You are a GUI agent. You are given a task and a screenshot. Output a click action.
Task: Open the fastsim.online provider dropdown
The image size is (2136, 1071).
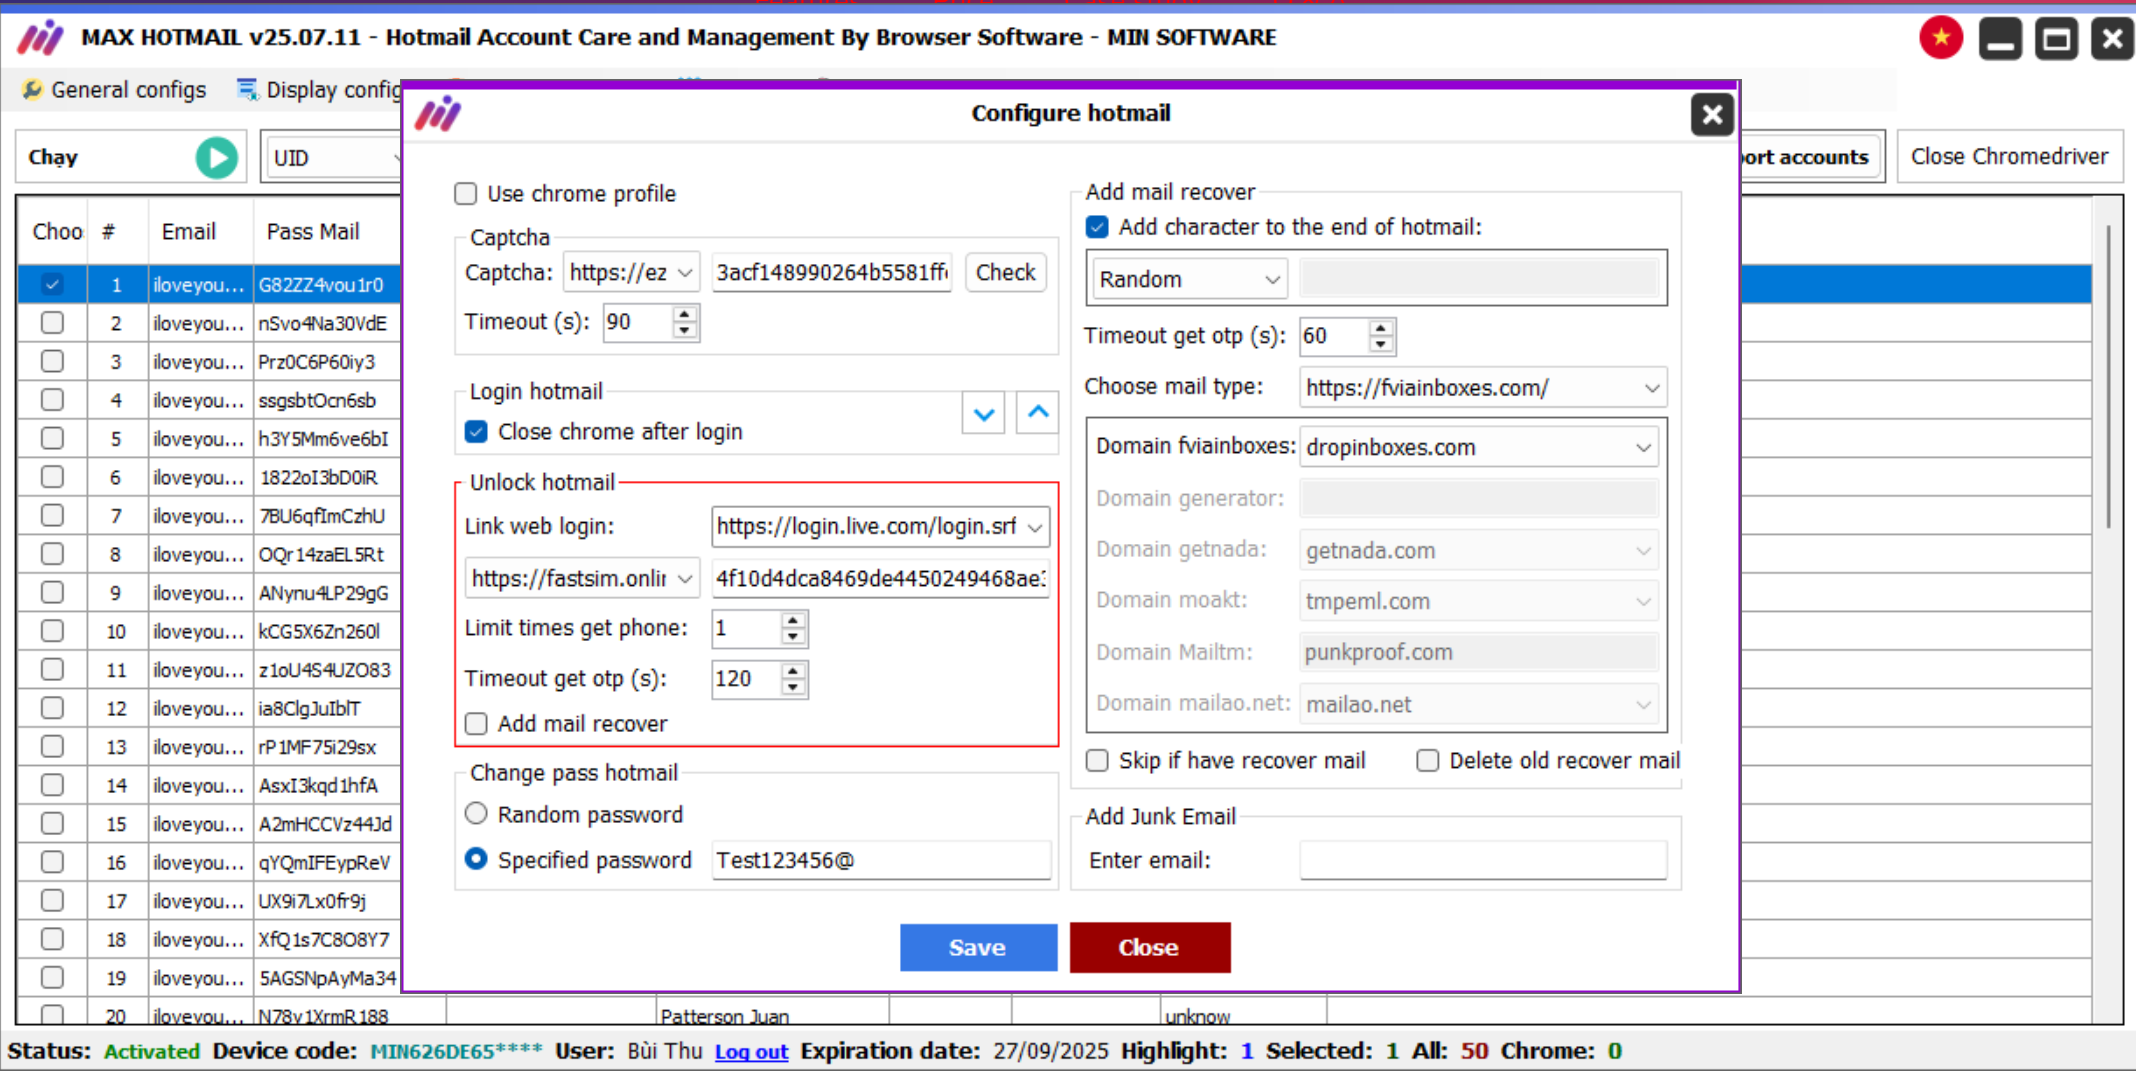click(582, 579)
